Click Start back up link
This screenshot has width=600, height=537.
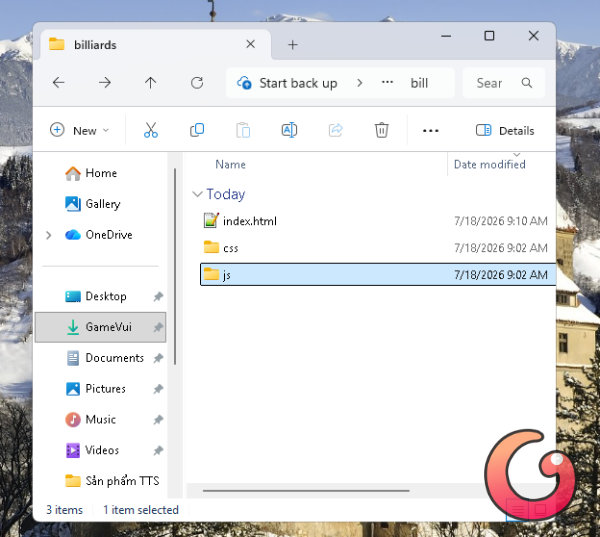point(298,83)
